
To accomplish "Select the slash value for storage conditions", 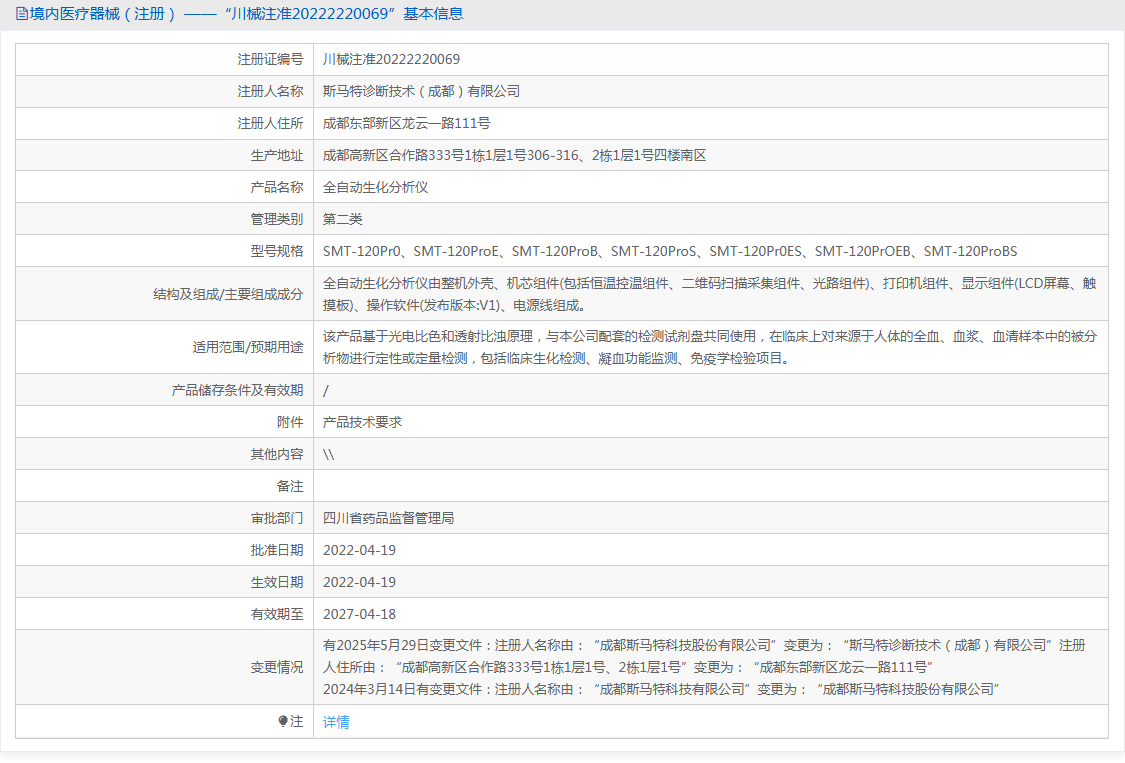I will [326, 390].
